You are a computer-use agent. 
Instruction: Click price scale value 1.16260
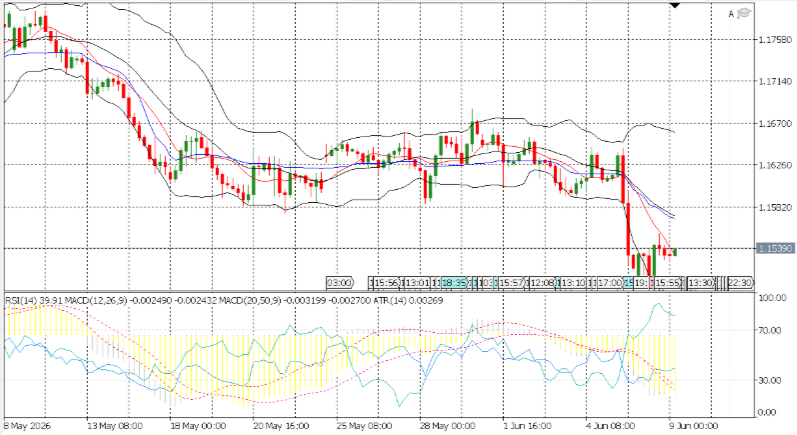[x=774, y=165]
